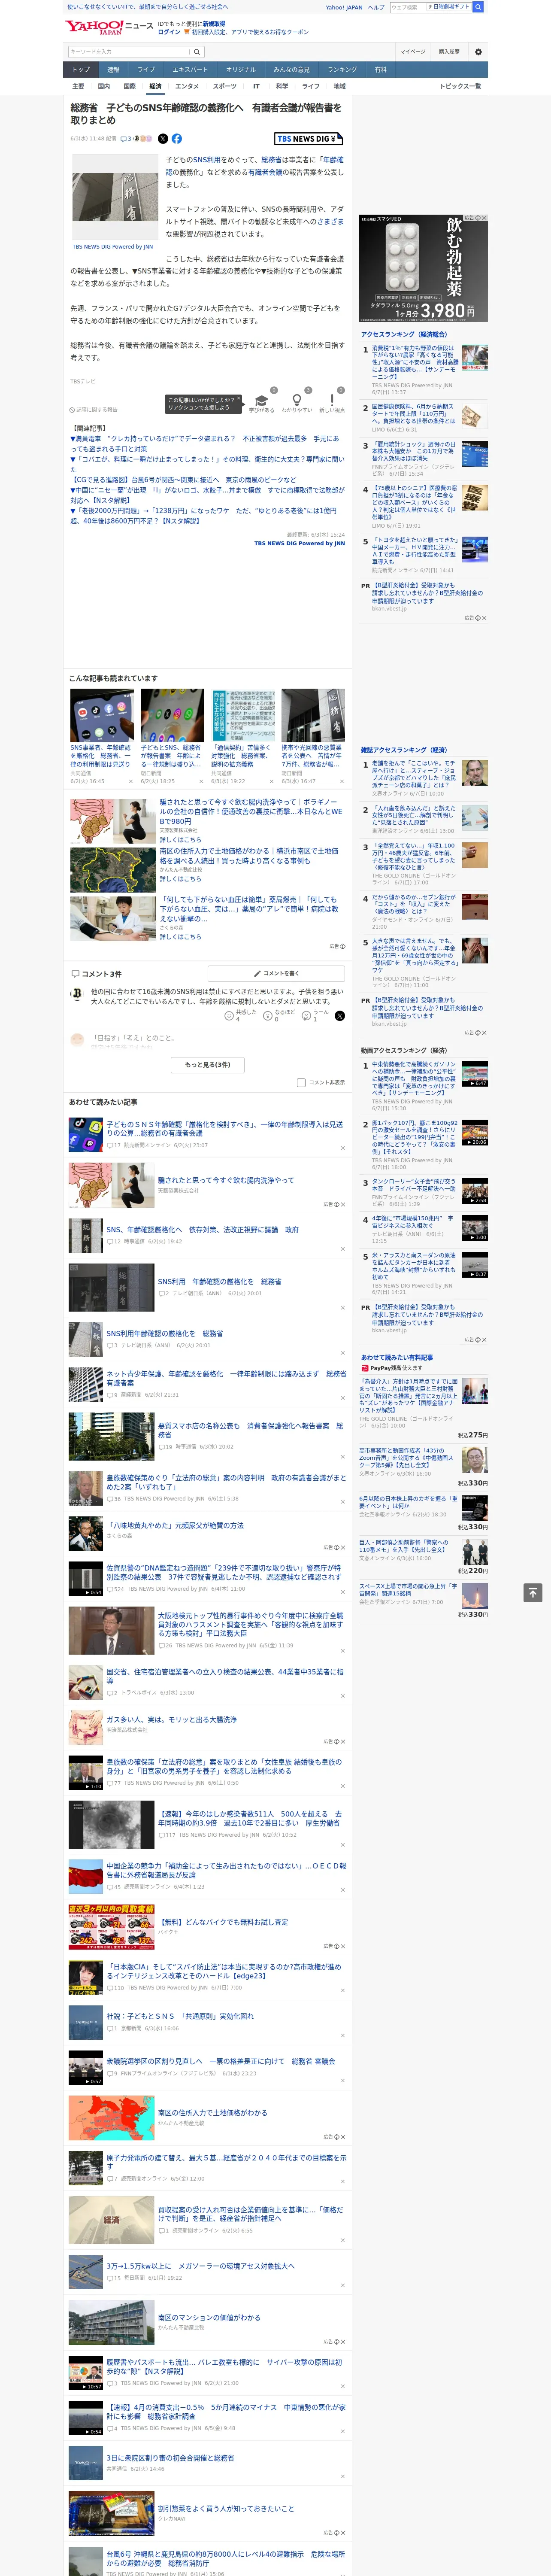The height and width of the screenshot is (2576, 551).
Task: Click the ログイン link
Action: [169, 32]
